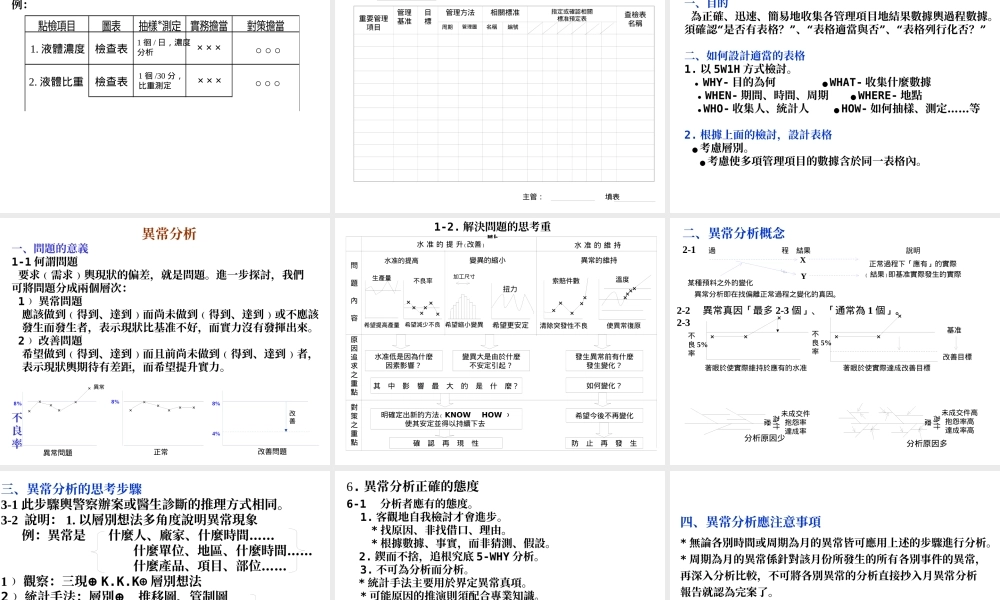Viewport: 1000px width, 600px height.
Task: Click the 主管： label under the form
Action: (532, 196)
